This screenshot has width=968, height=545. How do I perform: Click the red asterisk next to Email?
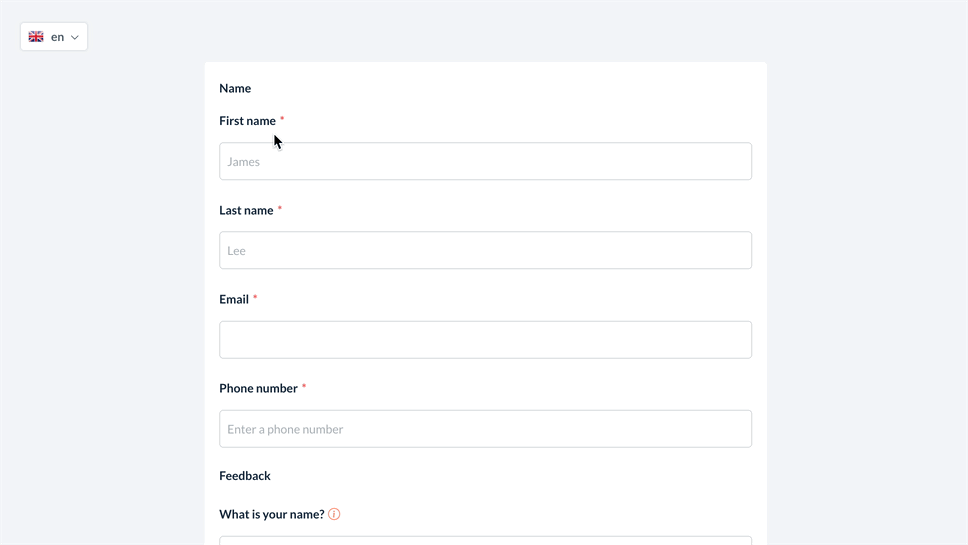pos(255,298)
